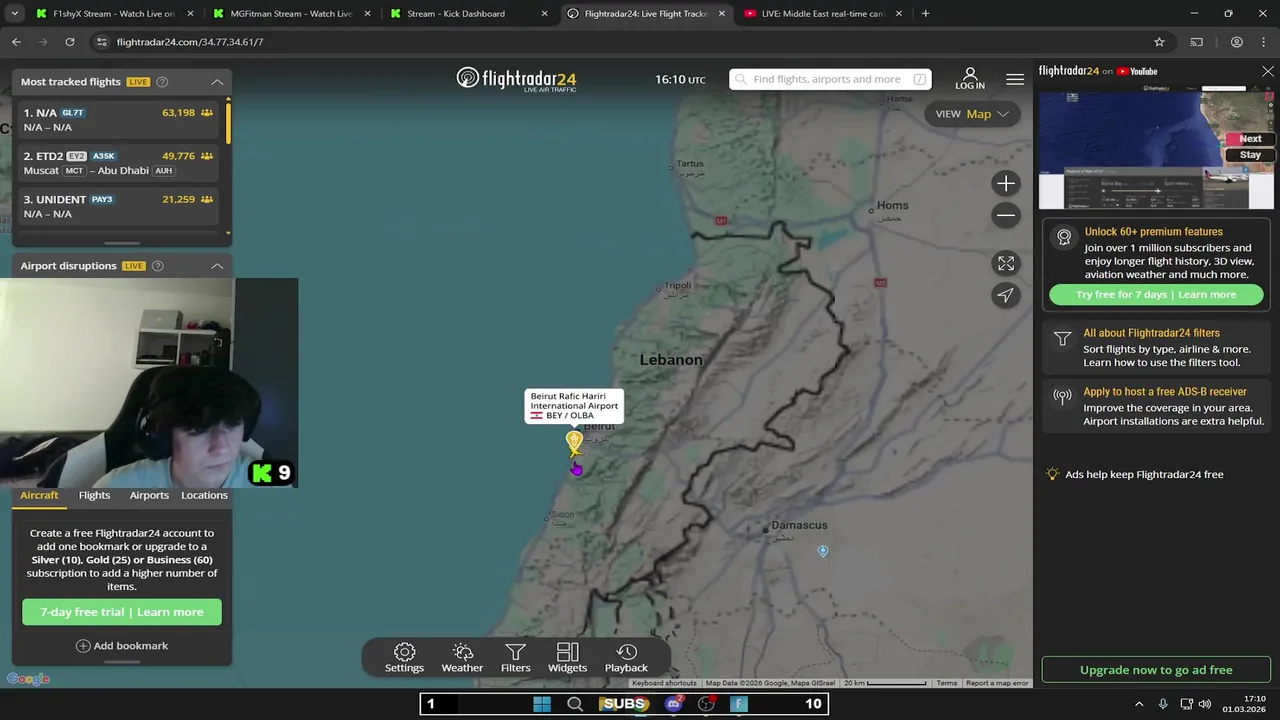
Task: Collapse the Most tracked flights panel
Action: [x=217, y=82]
